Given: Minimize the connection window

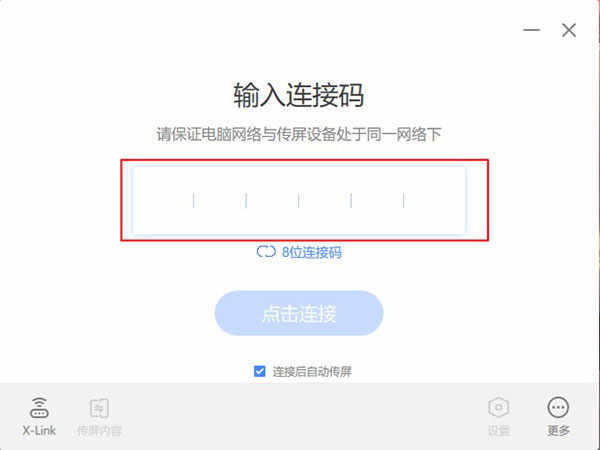Looking at the screenshot, I should click(x=532, y=30).
